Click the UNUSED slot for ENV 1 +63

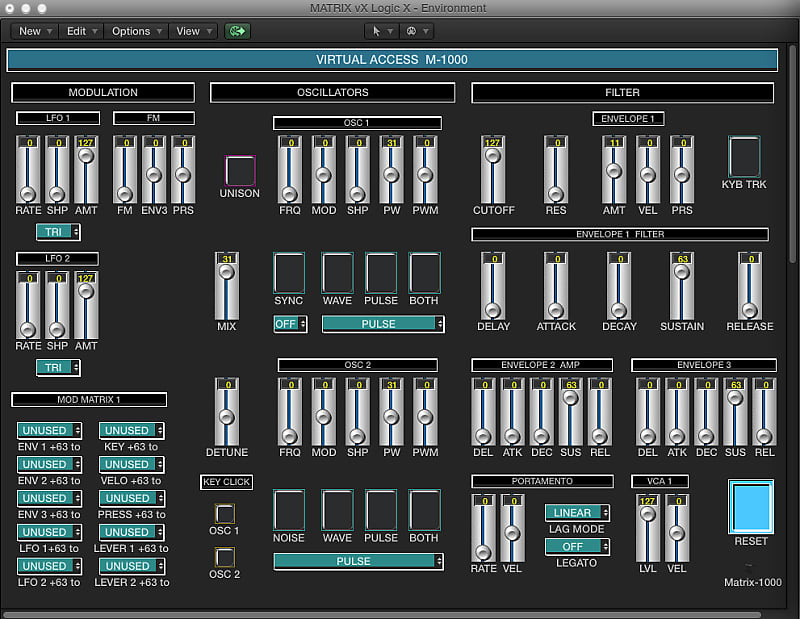pos(48,430)
